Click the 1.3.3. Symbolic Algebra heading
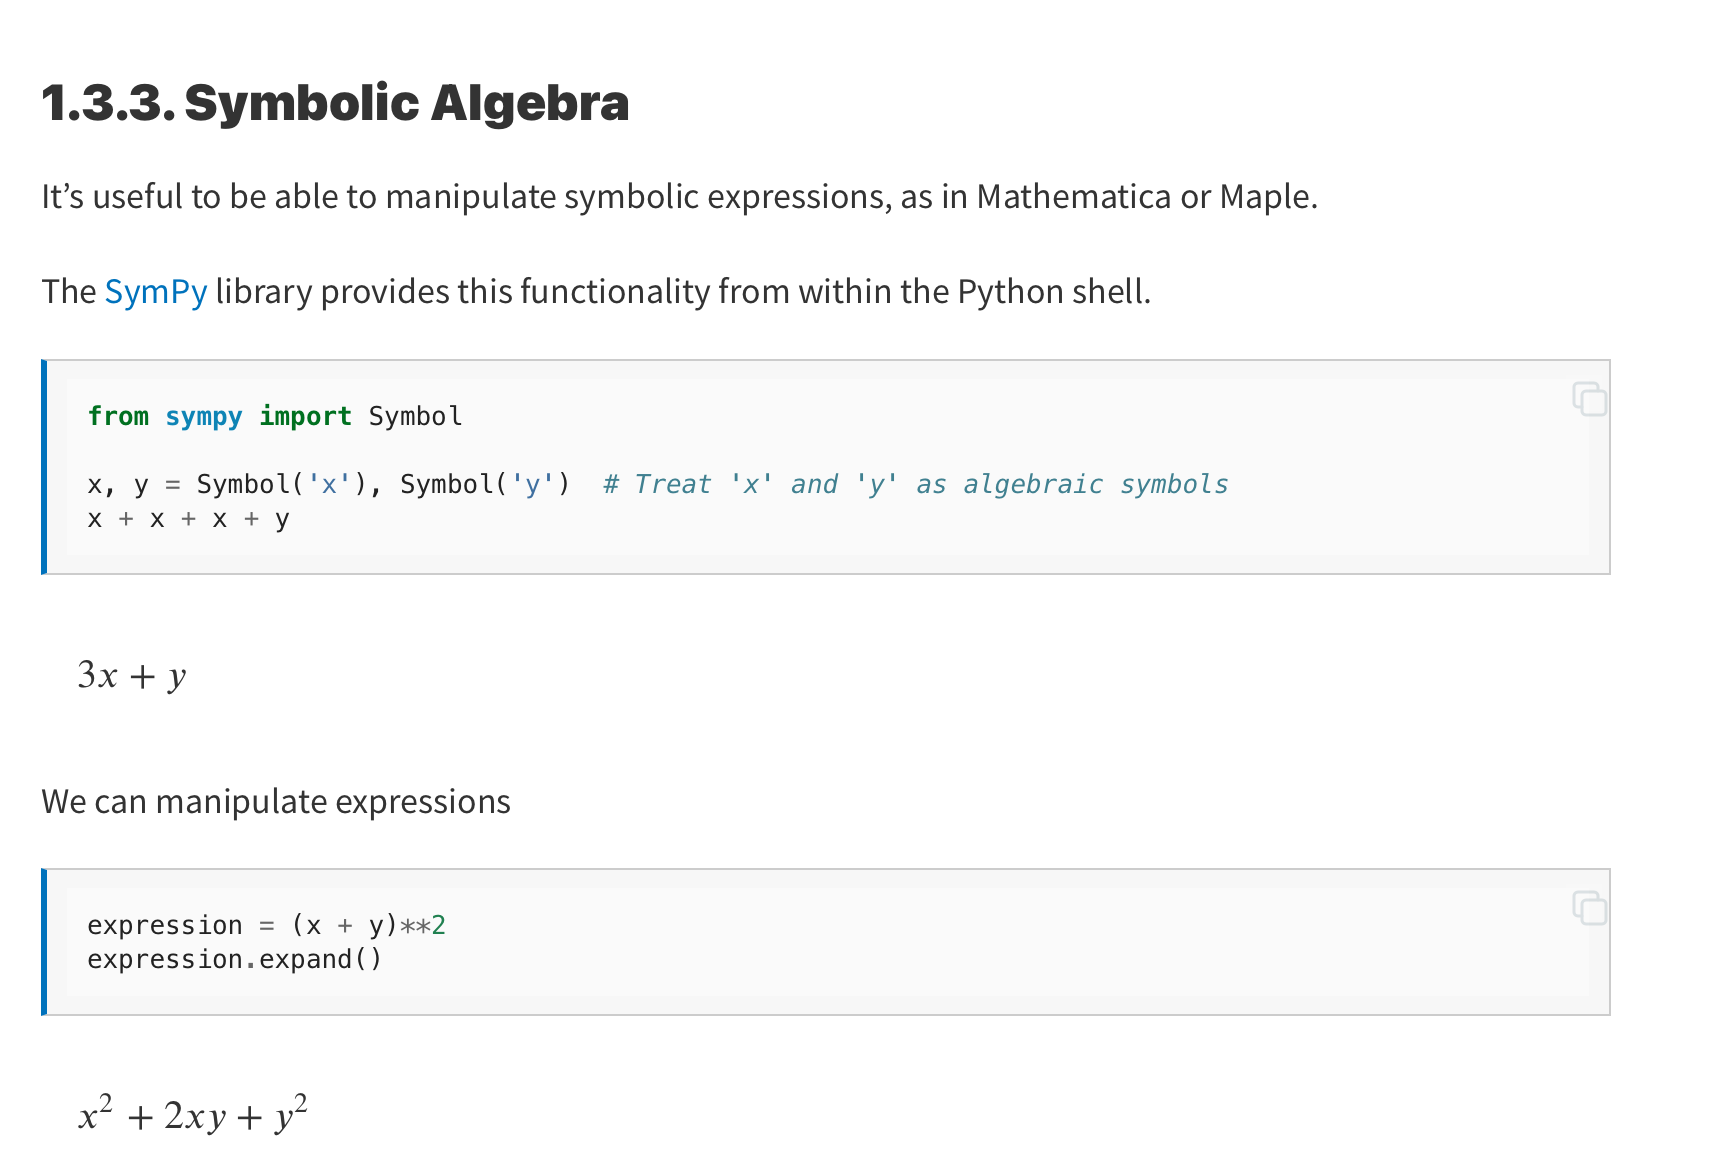Viewport: 1714px width, 1176px height. [335, 103]
